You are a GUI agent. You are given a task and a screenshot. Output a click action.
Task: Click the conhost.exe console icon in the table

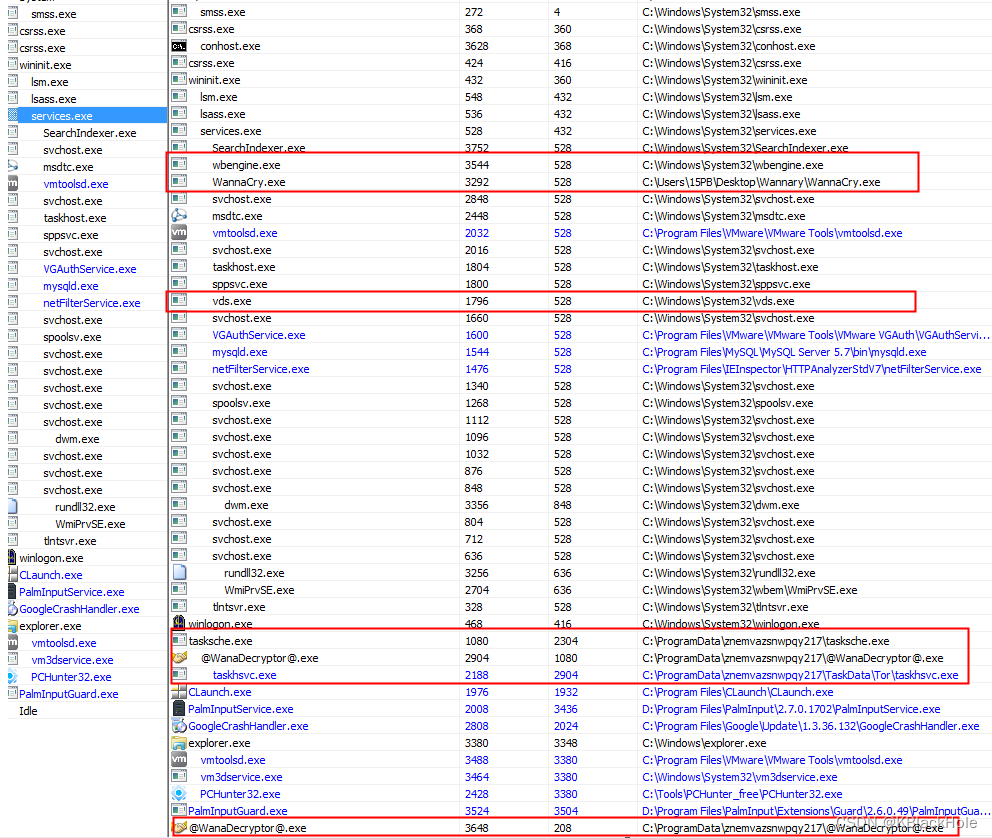(179, 46)
